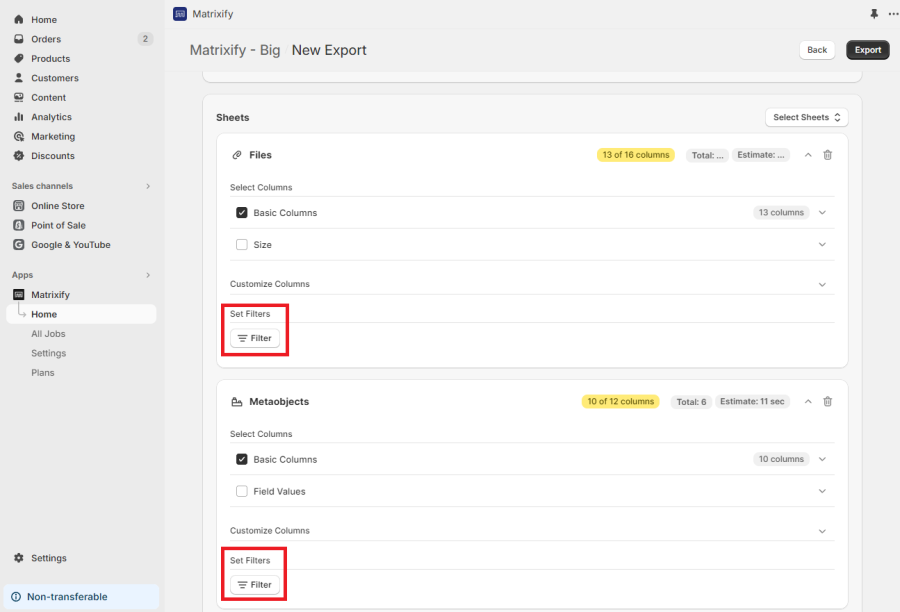Image resolution: width=900 pixels, height=612 pixels.
Task: Delete the Files sheet using trash icon
Action: 827,155
